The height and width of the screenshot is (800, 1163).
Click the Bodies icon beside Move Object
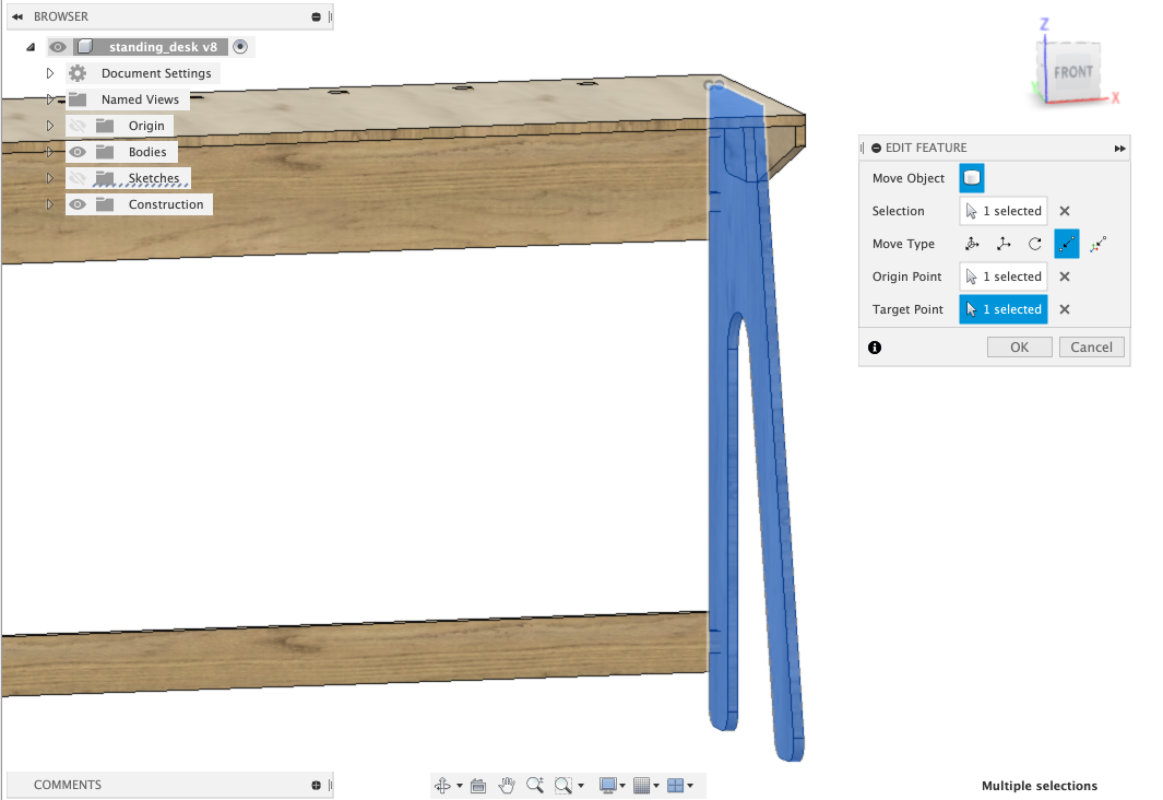point(972,178)
